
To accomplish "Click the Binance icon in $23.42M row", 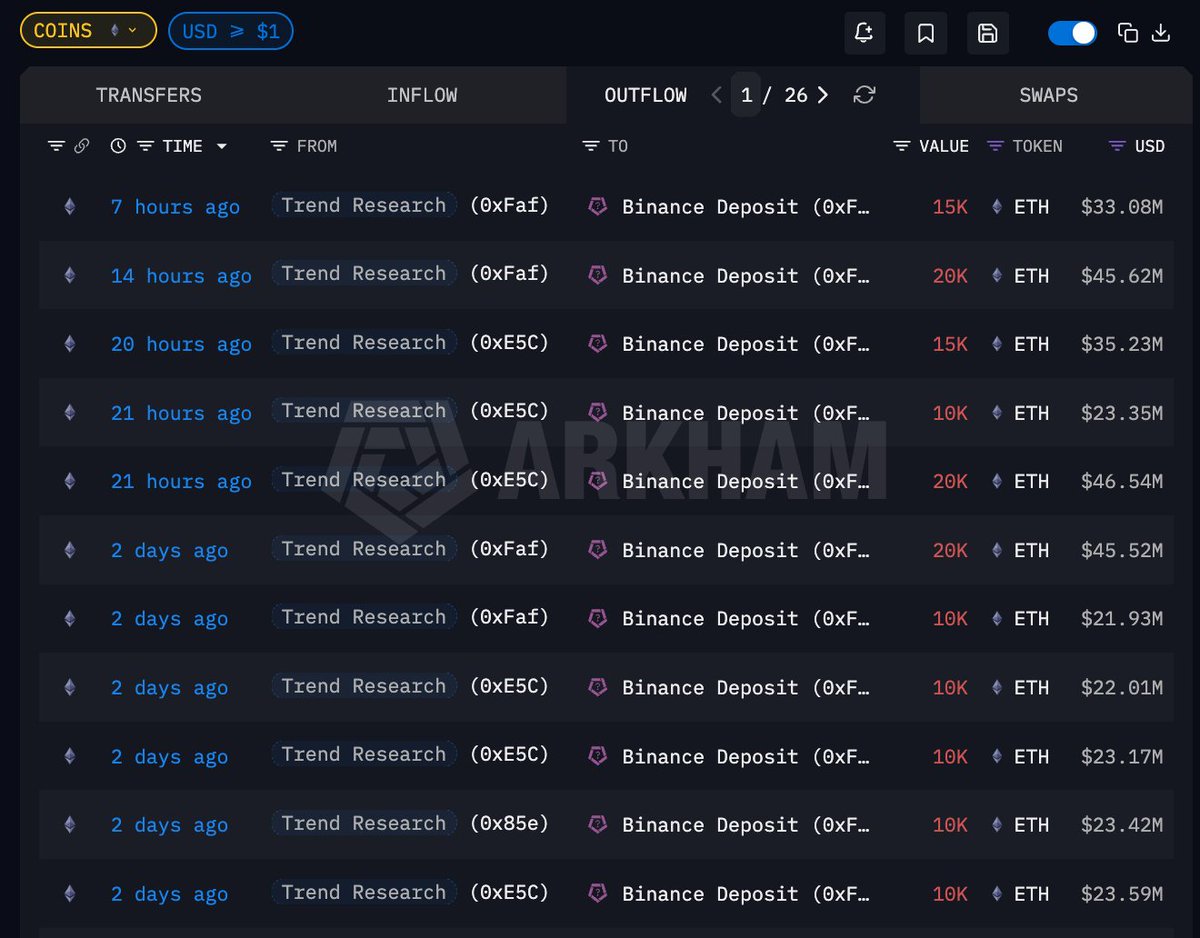I will (x=598, y=824).
